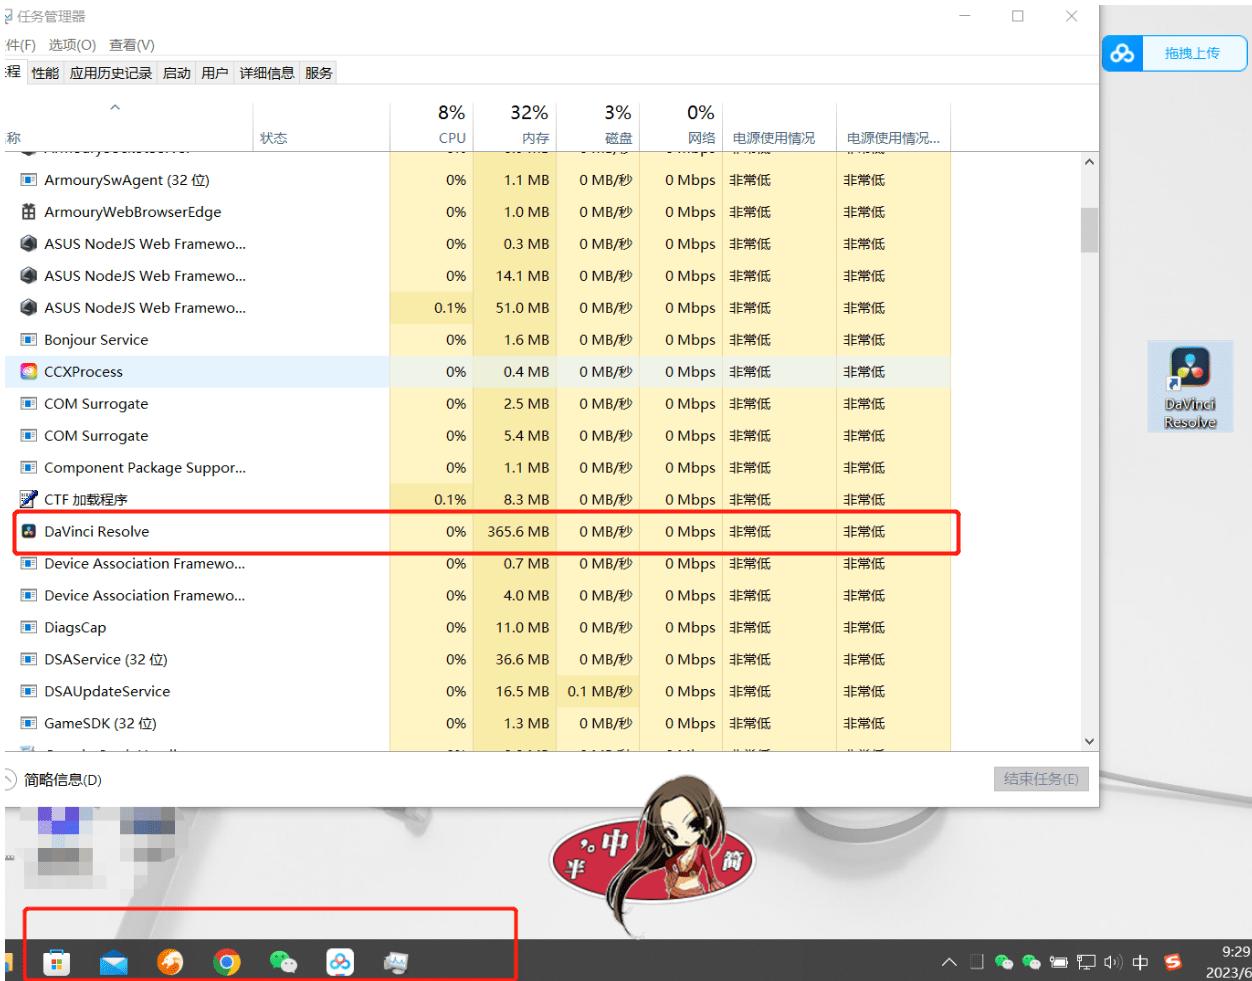Show hidden system tray icons

(949, 963)
